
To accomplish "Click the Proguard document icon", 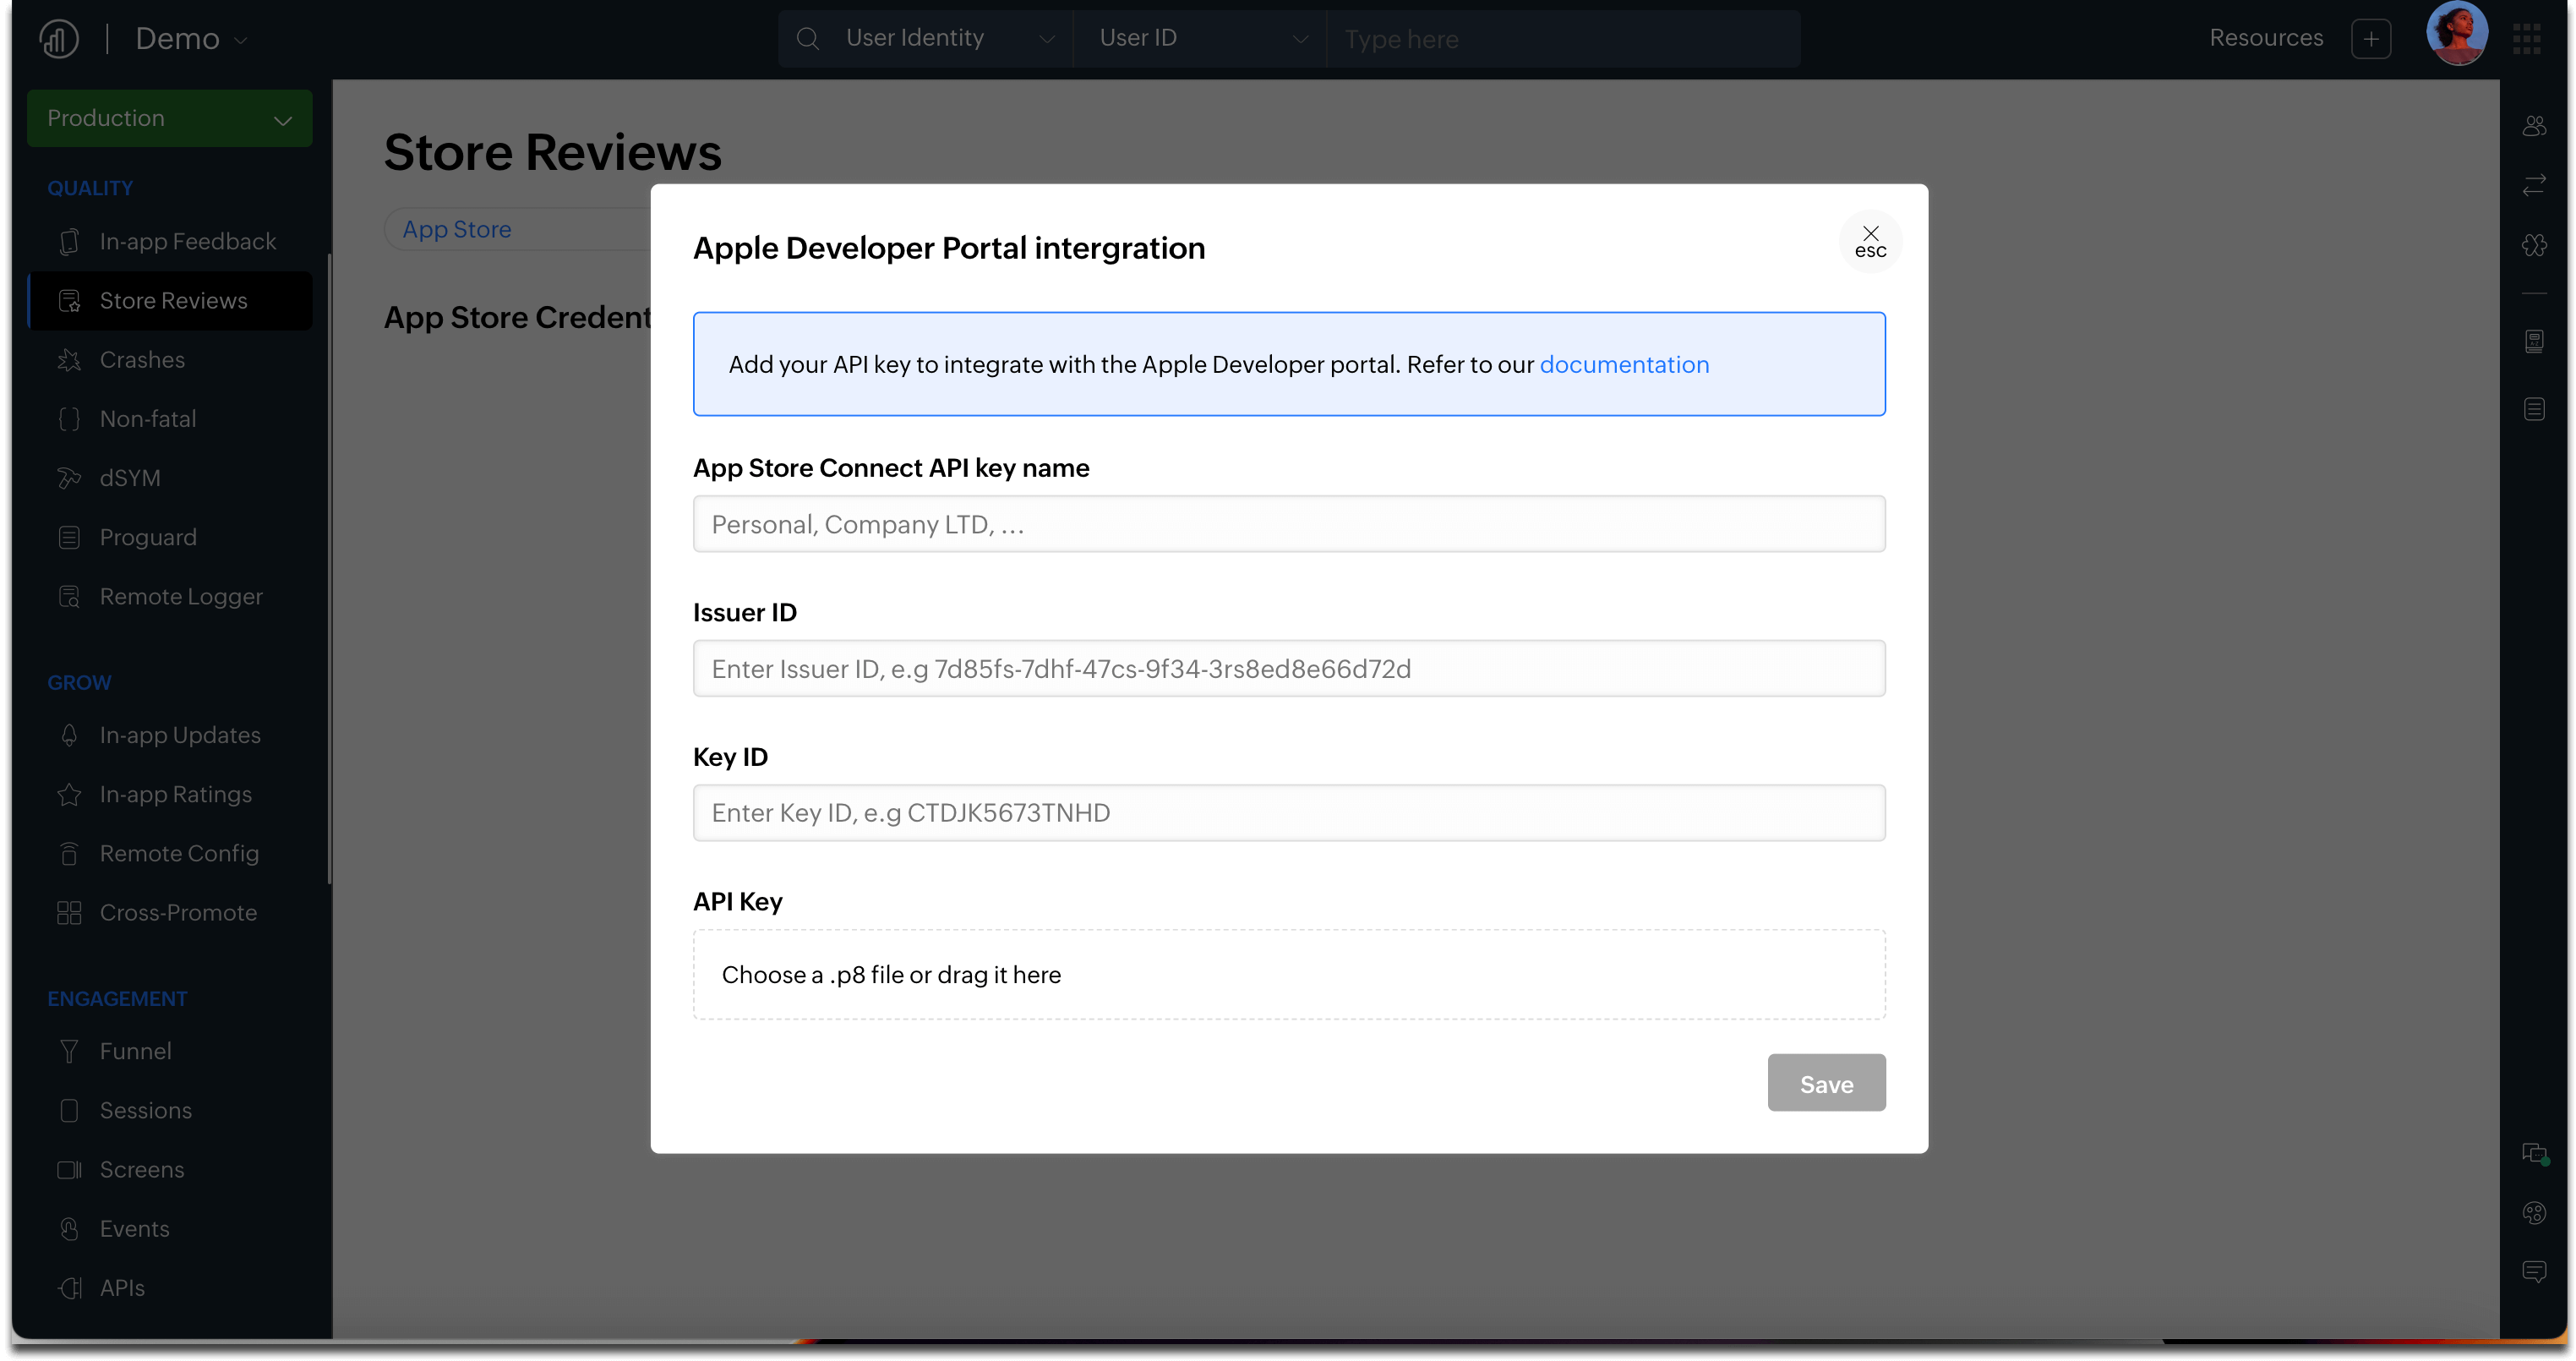I will (69, 537).
